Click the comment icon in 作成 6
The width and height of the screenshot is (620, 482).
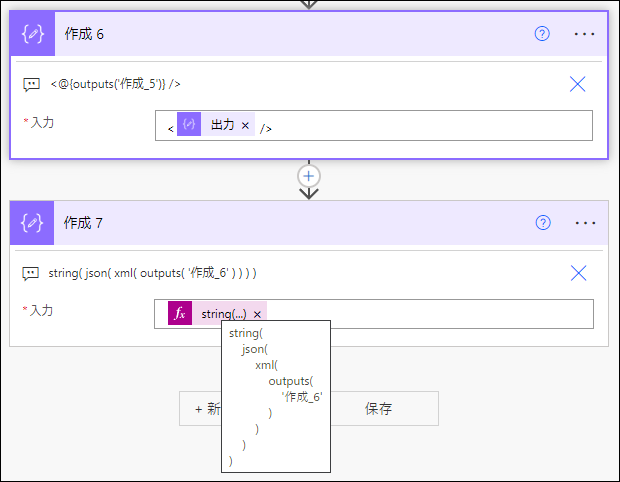click(x=31, y=84)
